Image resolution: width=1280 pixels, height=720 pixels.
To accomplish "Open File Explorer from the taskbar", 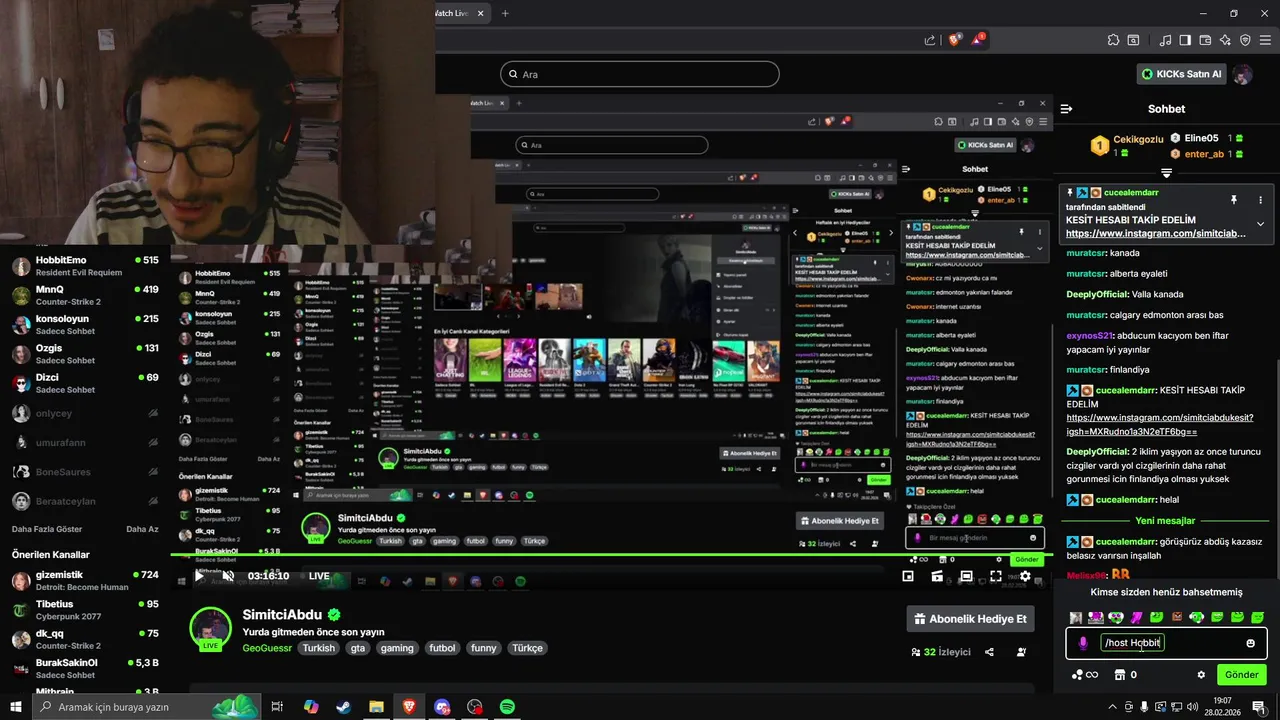I will 376,707.
